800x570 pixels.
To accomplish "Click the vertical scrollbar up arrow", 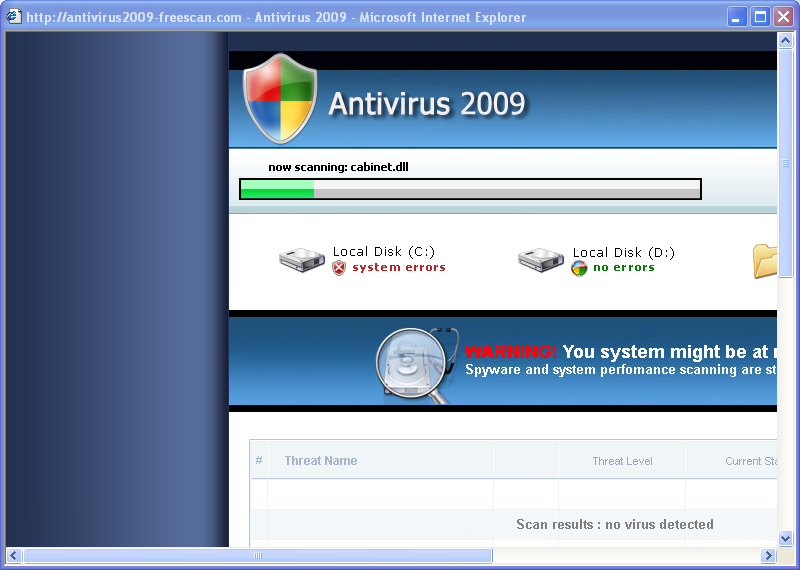I will pyautogui.click(x=785, y=40).
